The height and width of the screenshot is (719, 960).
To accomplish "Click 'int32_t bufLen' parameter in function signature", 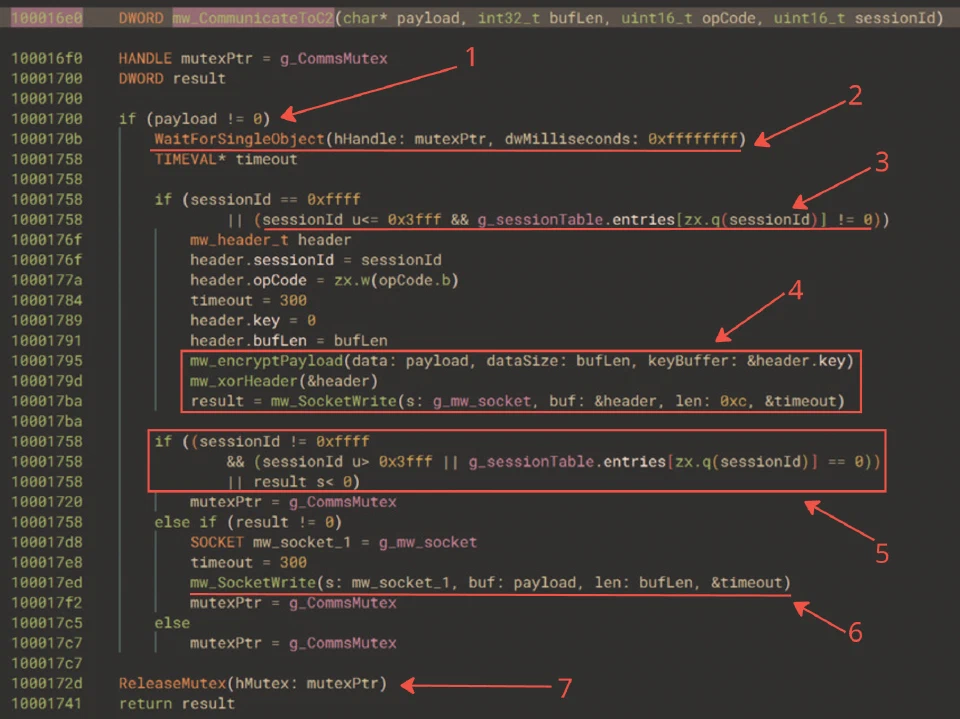I will coord(539,18).
